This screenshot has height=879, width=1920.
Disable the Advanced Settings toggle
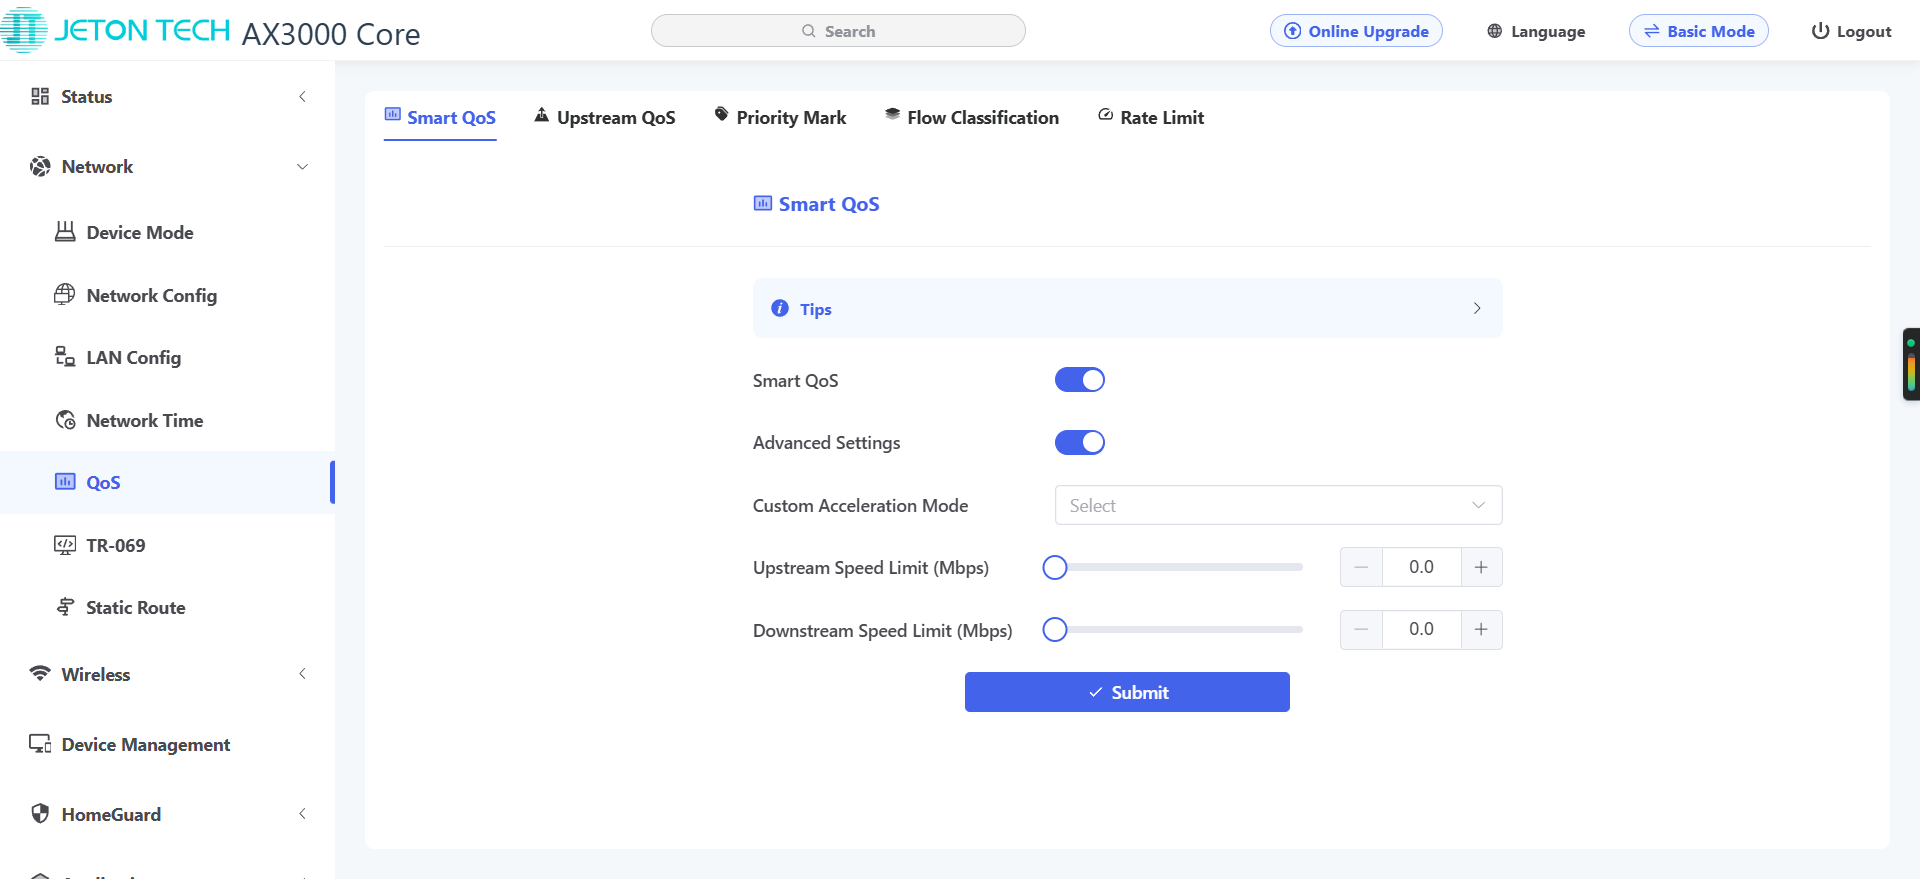tap(1080, 442)
